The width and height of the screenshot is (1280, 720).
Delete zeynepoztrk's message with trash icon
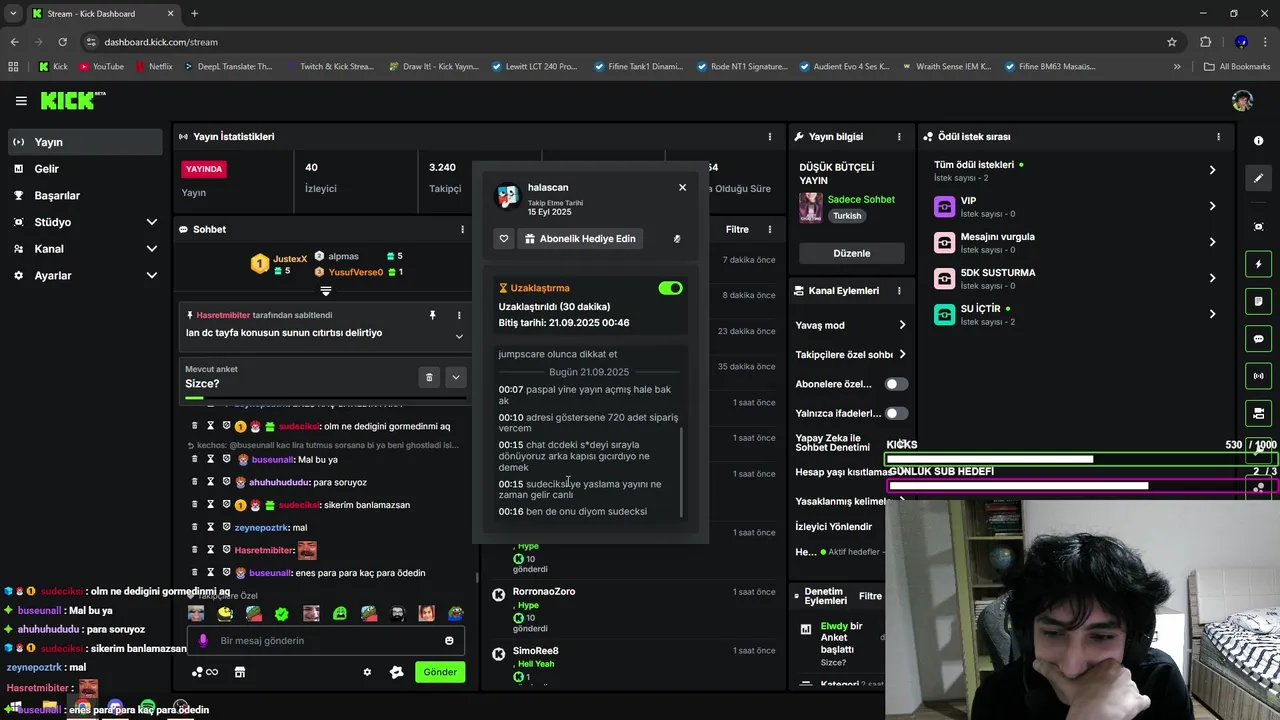[x=195, y=527]
